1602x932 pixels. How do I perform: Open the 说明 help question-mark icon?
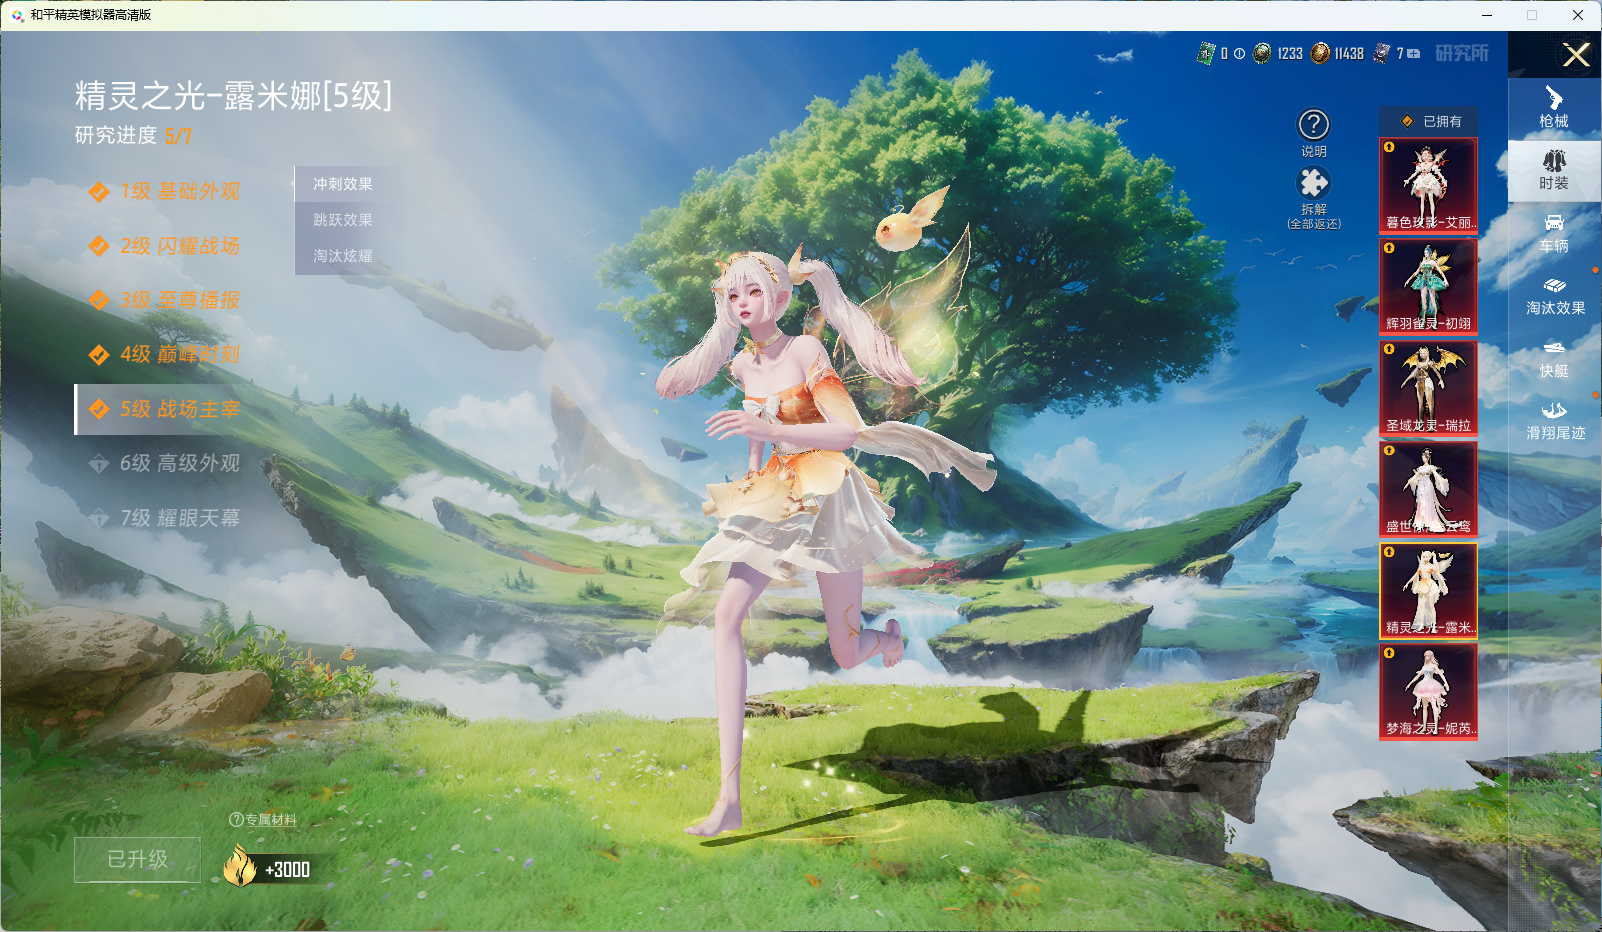tap(1313, 125)
